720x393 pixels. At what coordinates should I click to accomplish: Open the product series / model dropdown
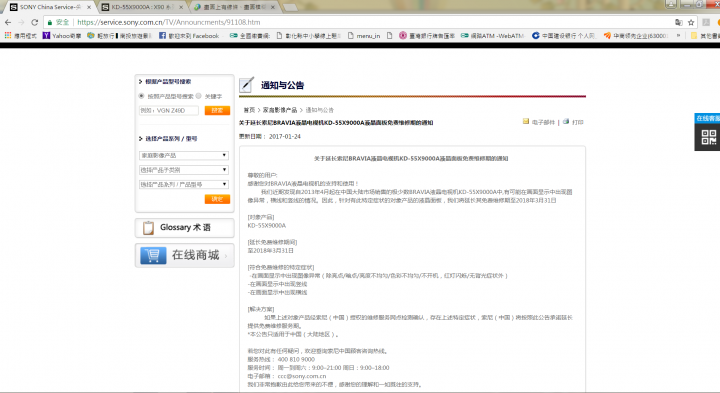coord(184,184)
